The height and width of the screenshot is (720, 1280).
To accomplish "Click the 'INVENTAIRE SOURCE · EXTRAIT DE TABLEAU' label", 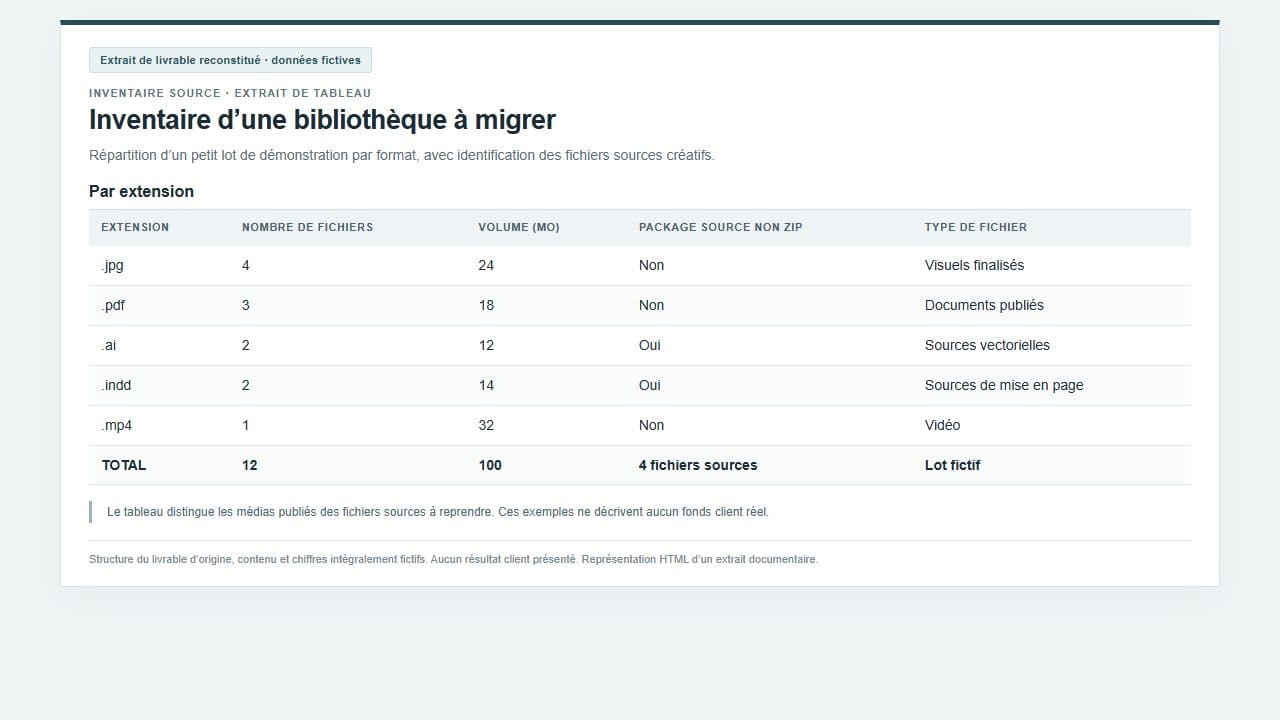I will tap(230, 93).
